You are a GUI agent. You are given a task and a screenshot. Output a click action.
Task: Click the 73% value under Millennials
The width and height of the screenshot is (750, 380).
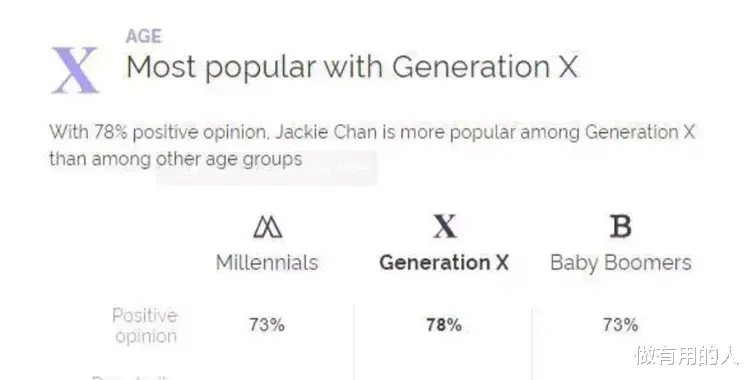tap(267, 325)
